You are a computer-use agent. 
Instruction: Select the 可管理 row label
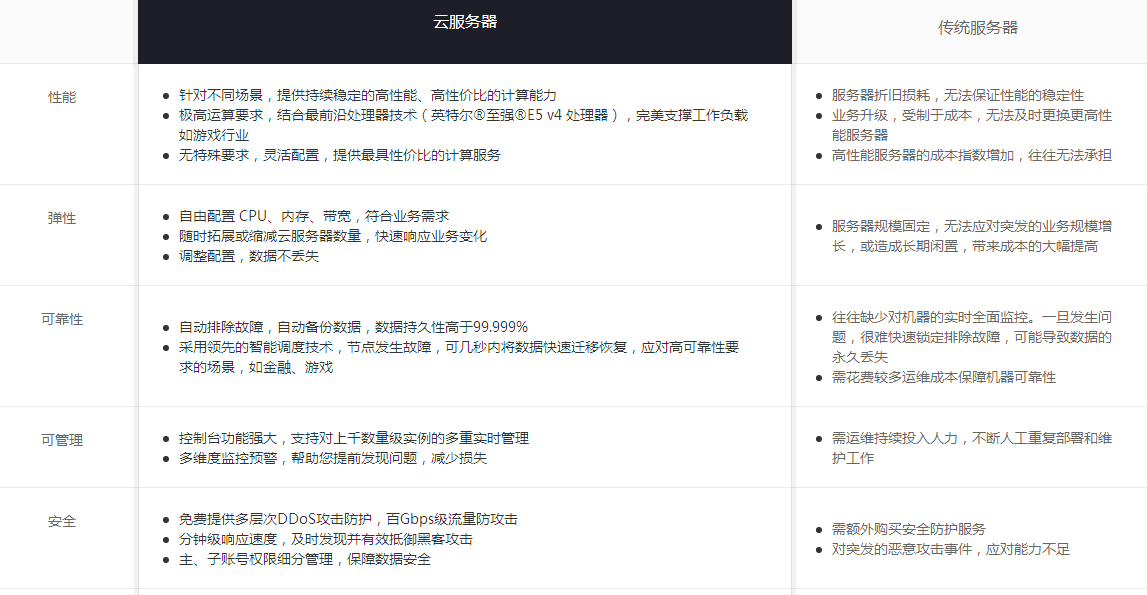pyautogui.click(x=62, y=440)
